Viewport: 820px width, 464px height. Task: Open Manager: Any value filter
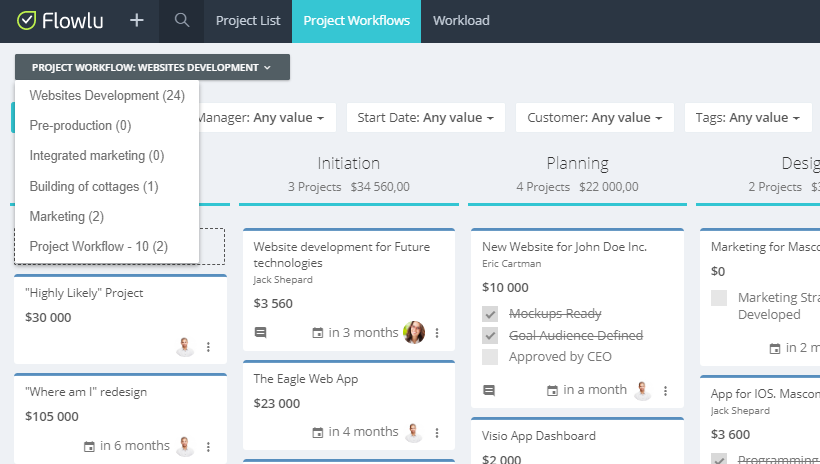pyautogui.click(x=267, y=118)
